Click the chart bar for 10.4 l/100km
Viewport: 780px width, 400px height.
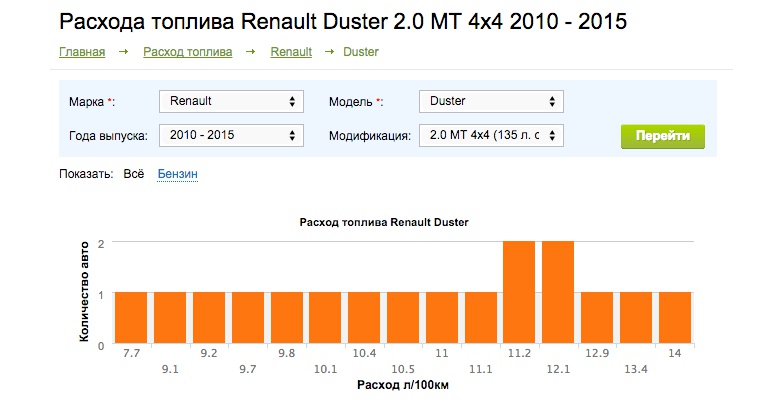tap(364, 318)
